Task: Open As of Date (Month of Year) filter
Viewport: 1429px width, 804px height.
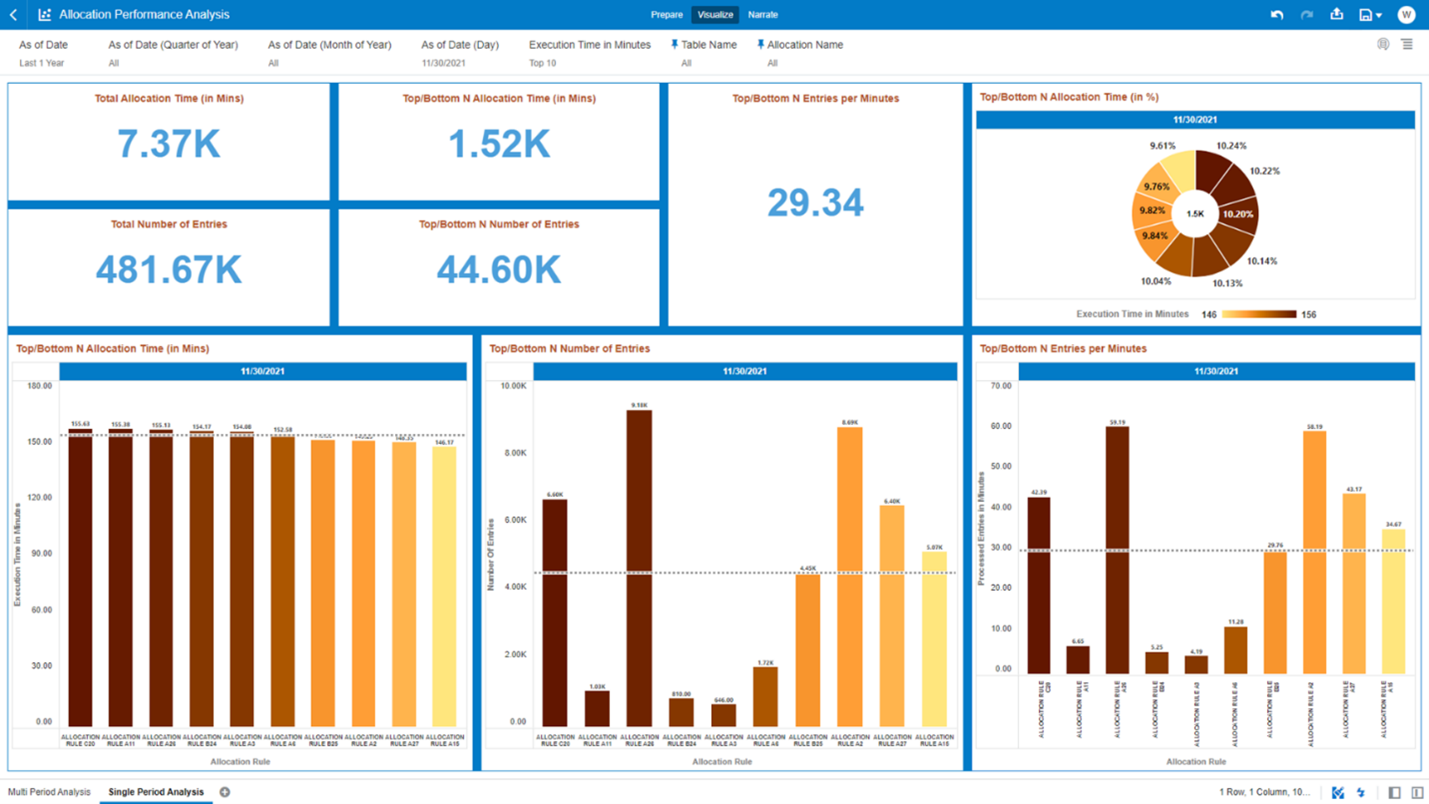Action: [329, 53]
